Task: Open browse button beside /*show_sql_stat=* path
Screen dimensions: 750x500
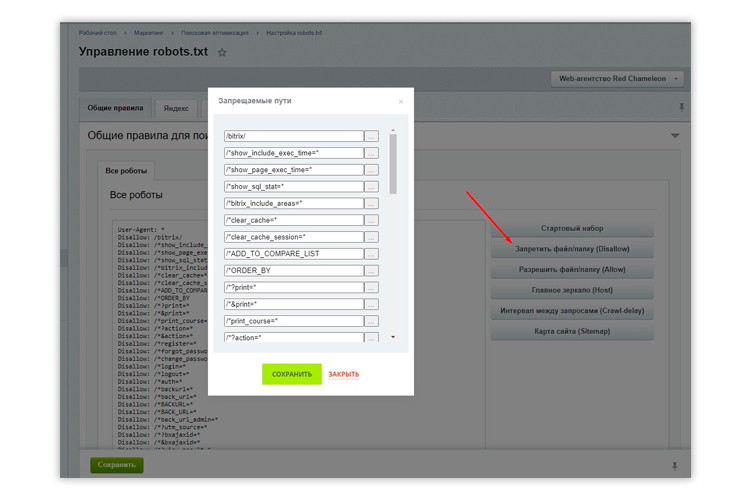Action: click(x=371, y=186)
